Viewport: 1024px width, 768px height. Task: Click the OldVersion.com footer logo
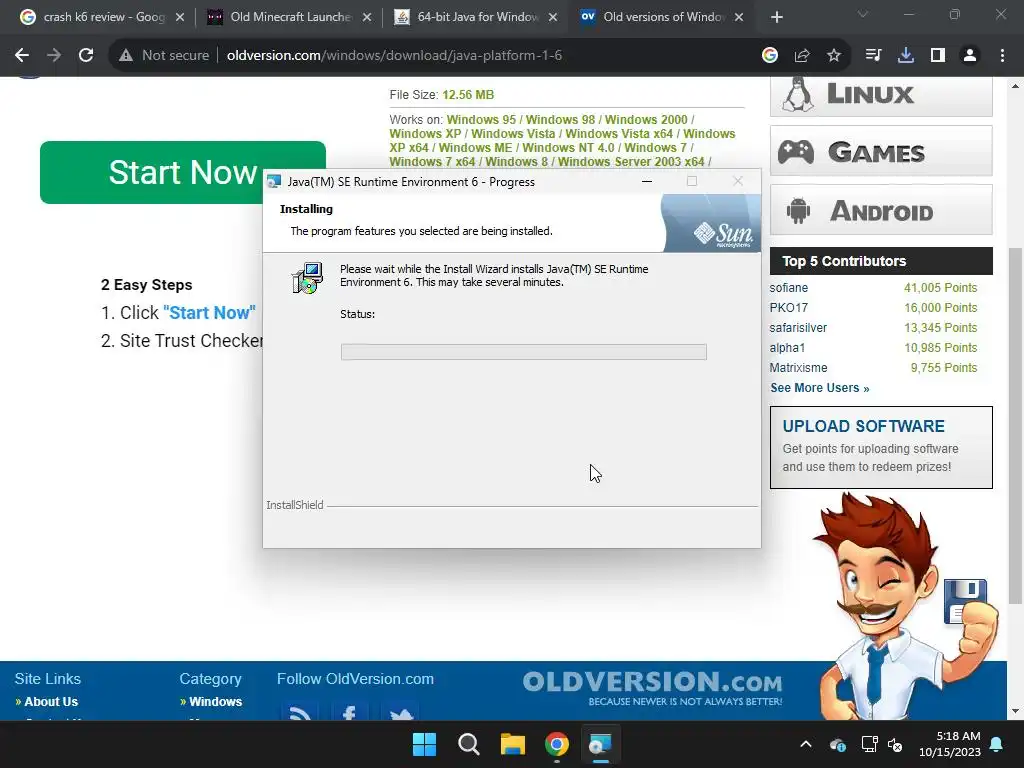click(652, 688)
